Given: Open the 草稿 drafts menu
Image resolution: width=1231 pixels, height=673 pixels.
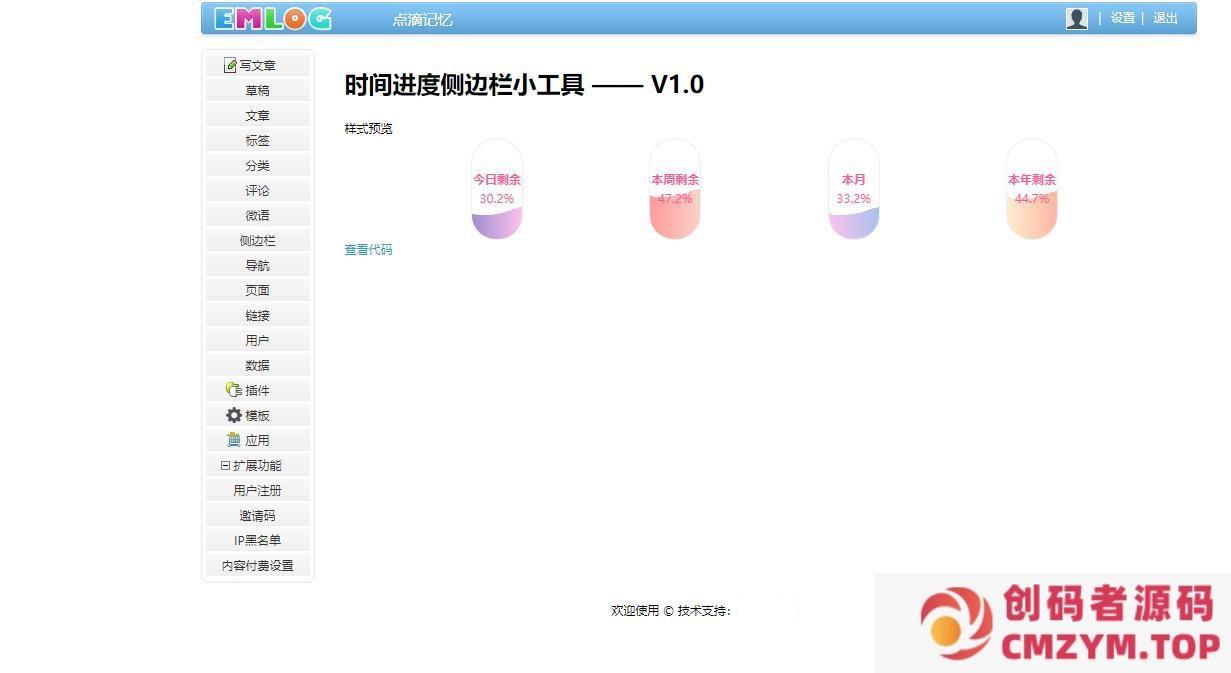Looking at the screenshot, I should point(257,90).
